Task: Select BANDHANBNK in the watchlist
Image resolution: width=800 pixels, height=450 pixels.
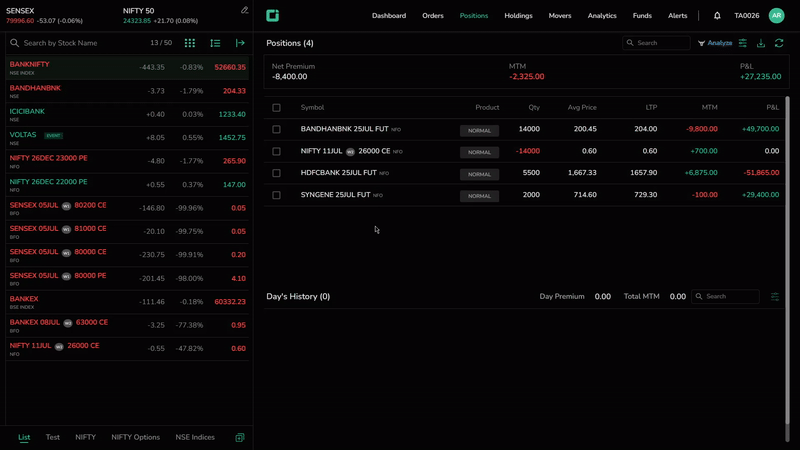Action: coord(127,91)
